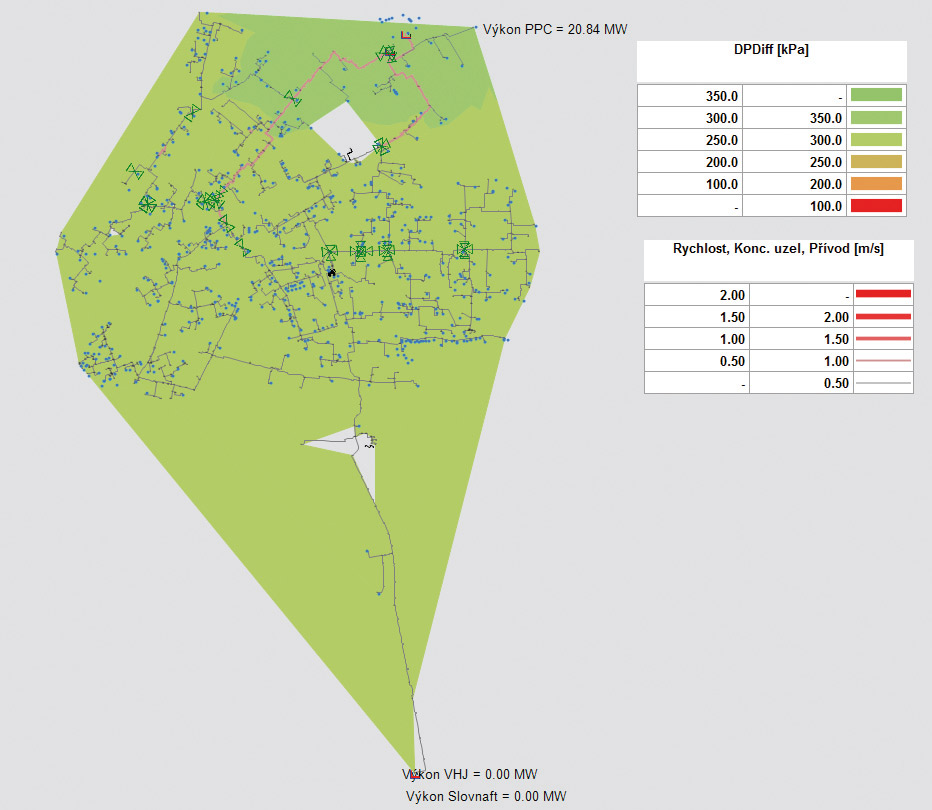Select the Rychlost, Konc. uzel, Přívod legend header
Screen dimensions: 932x810
(778, 249)
